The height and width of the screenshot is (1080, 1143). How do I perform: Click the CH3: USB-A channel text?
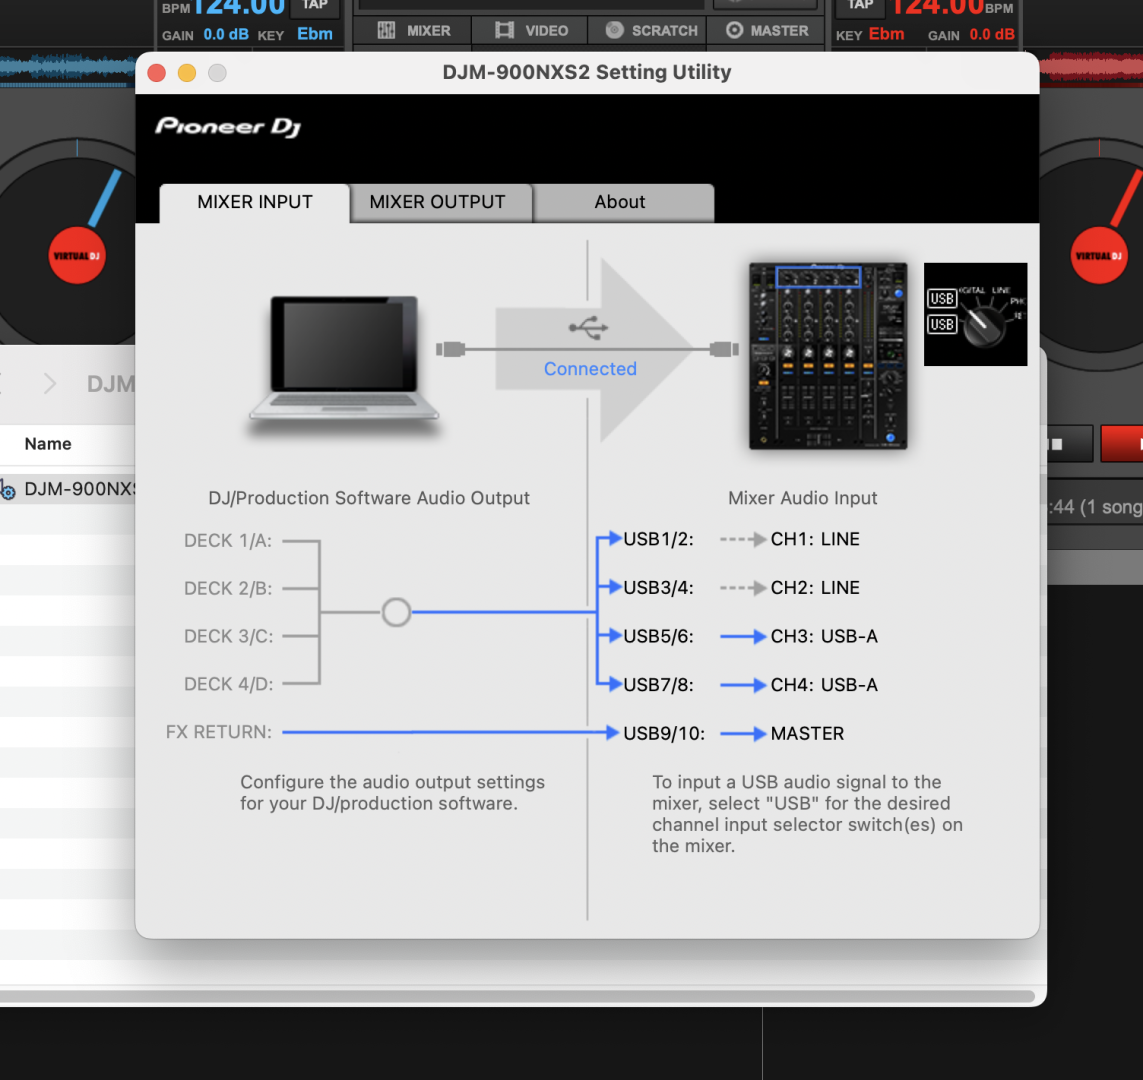coord(824,636)
